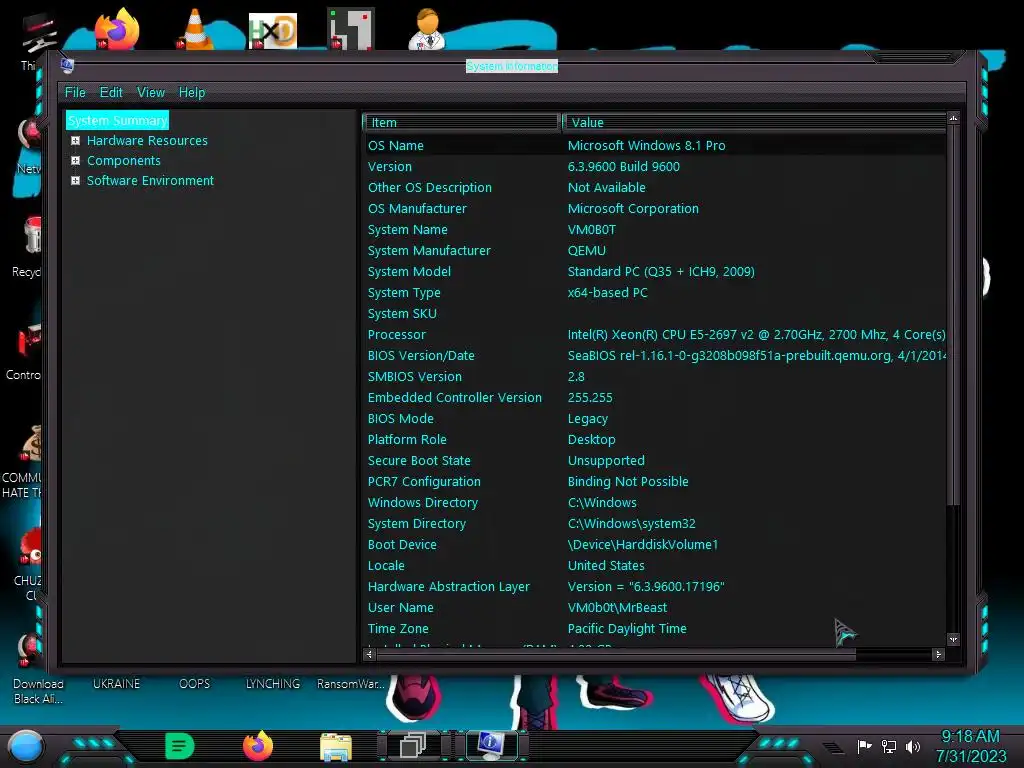1024x768 pixels.
Task: Open File Explorer from the taskbar
Action: click(x=336, y=747)
